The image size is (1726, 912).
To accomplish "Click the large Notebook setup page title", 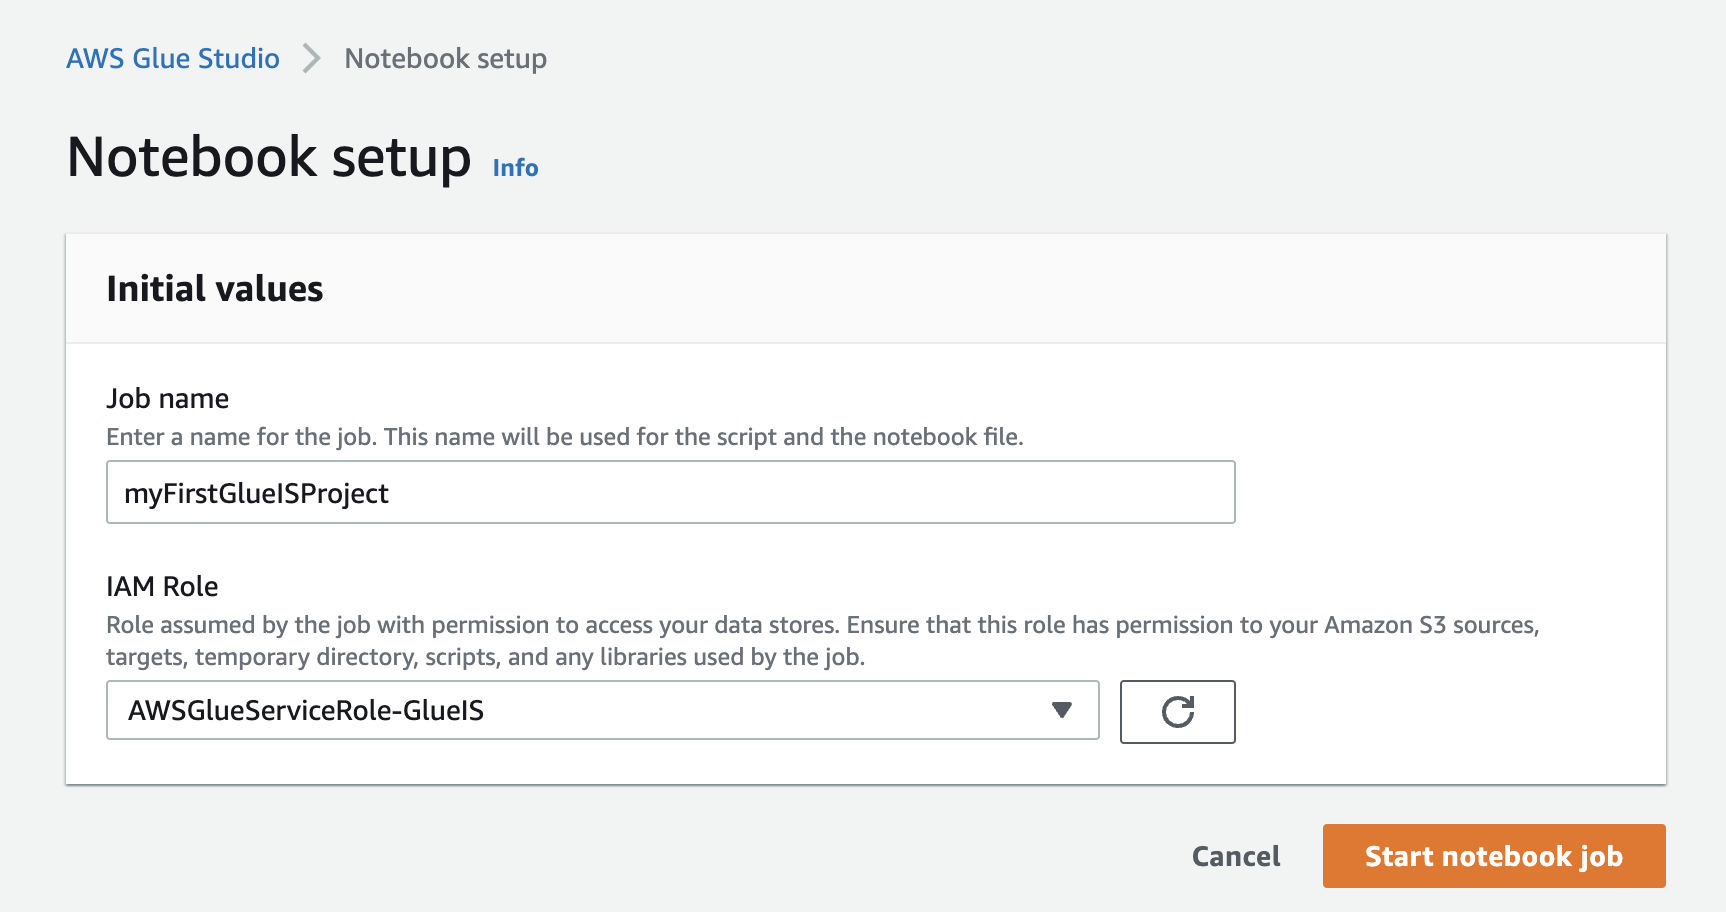I will tap(268, 158).
